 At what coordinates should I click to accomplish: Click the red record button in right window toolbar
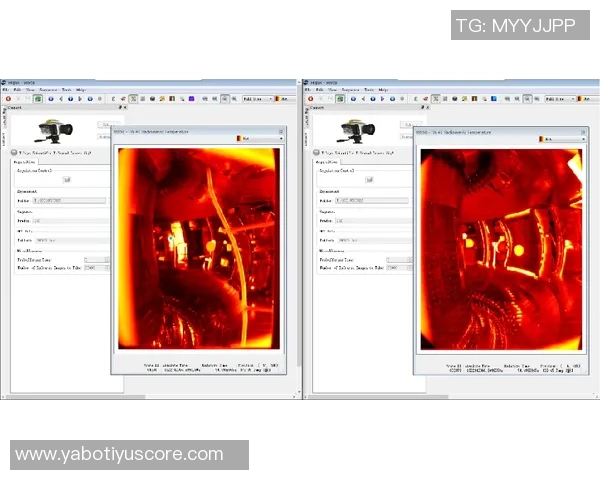[309, 99]
